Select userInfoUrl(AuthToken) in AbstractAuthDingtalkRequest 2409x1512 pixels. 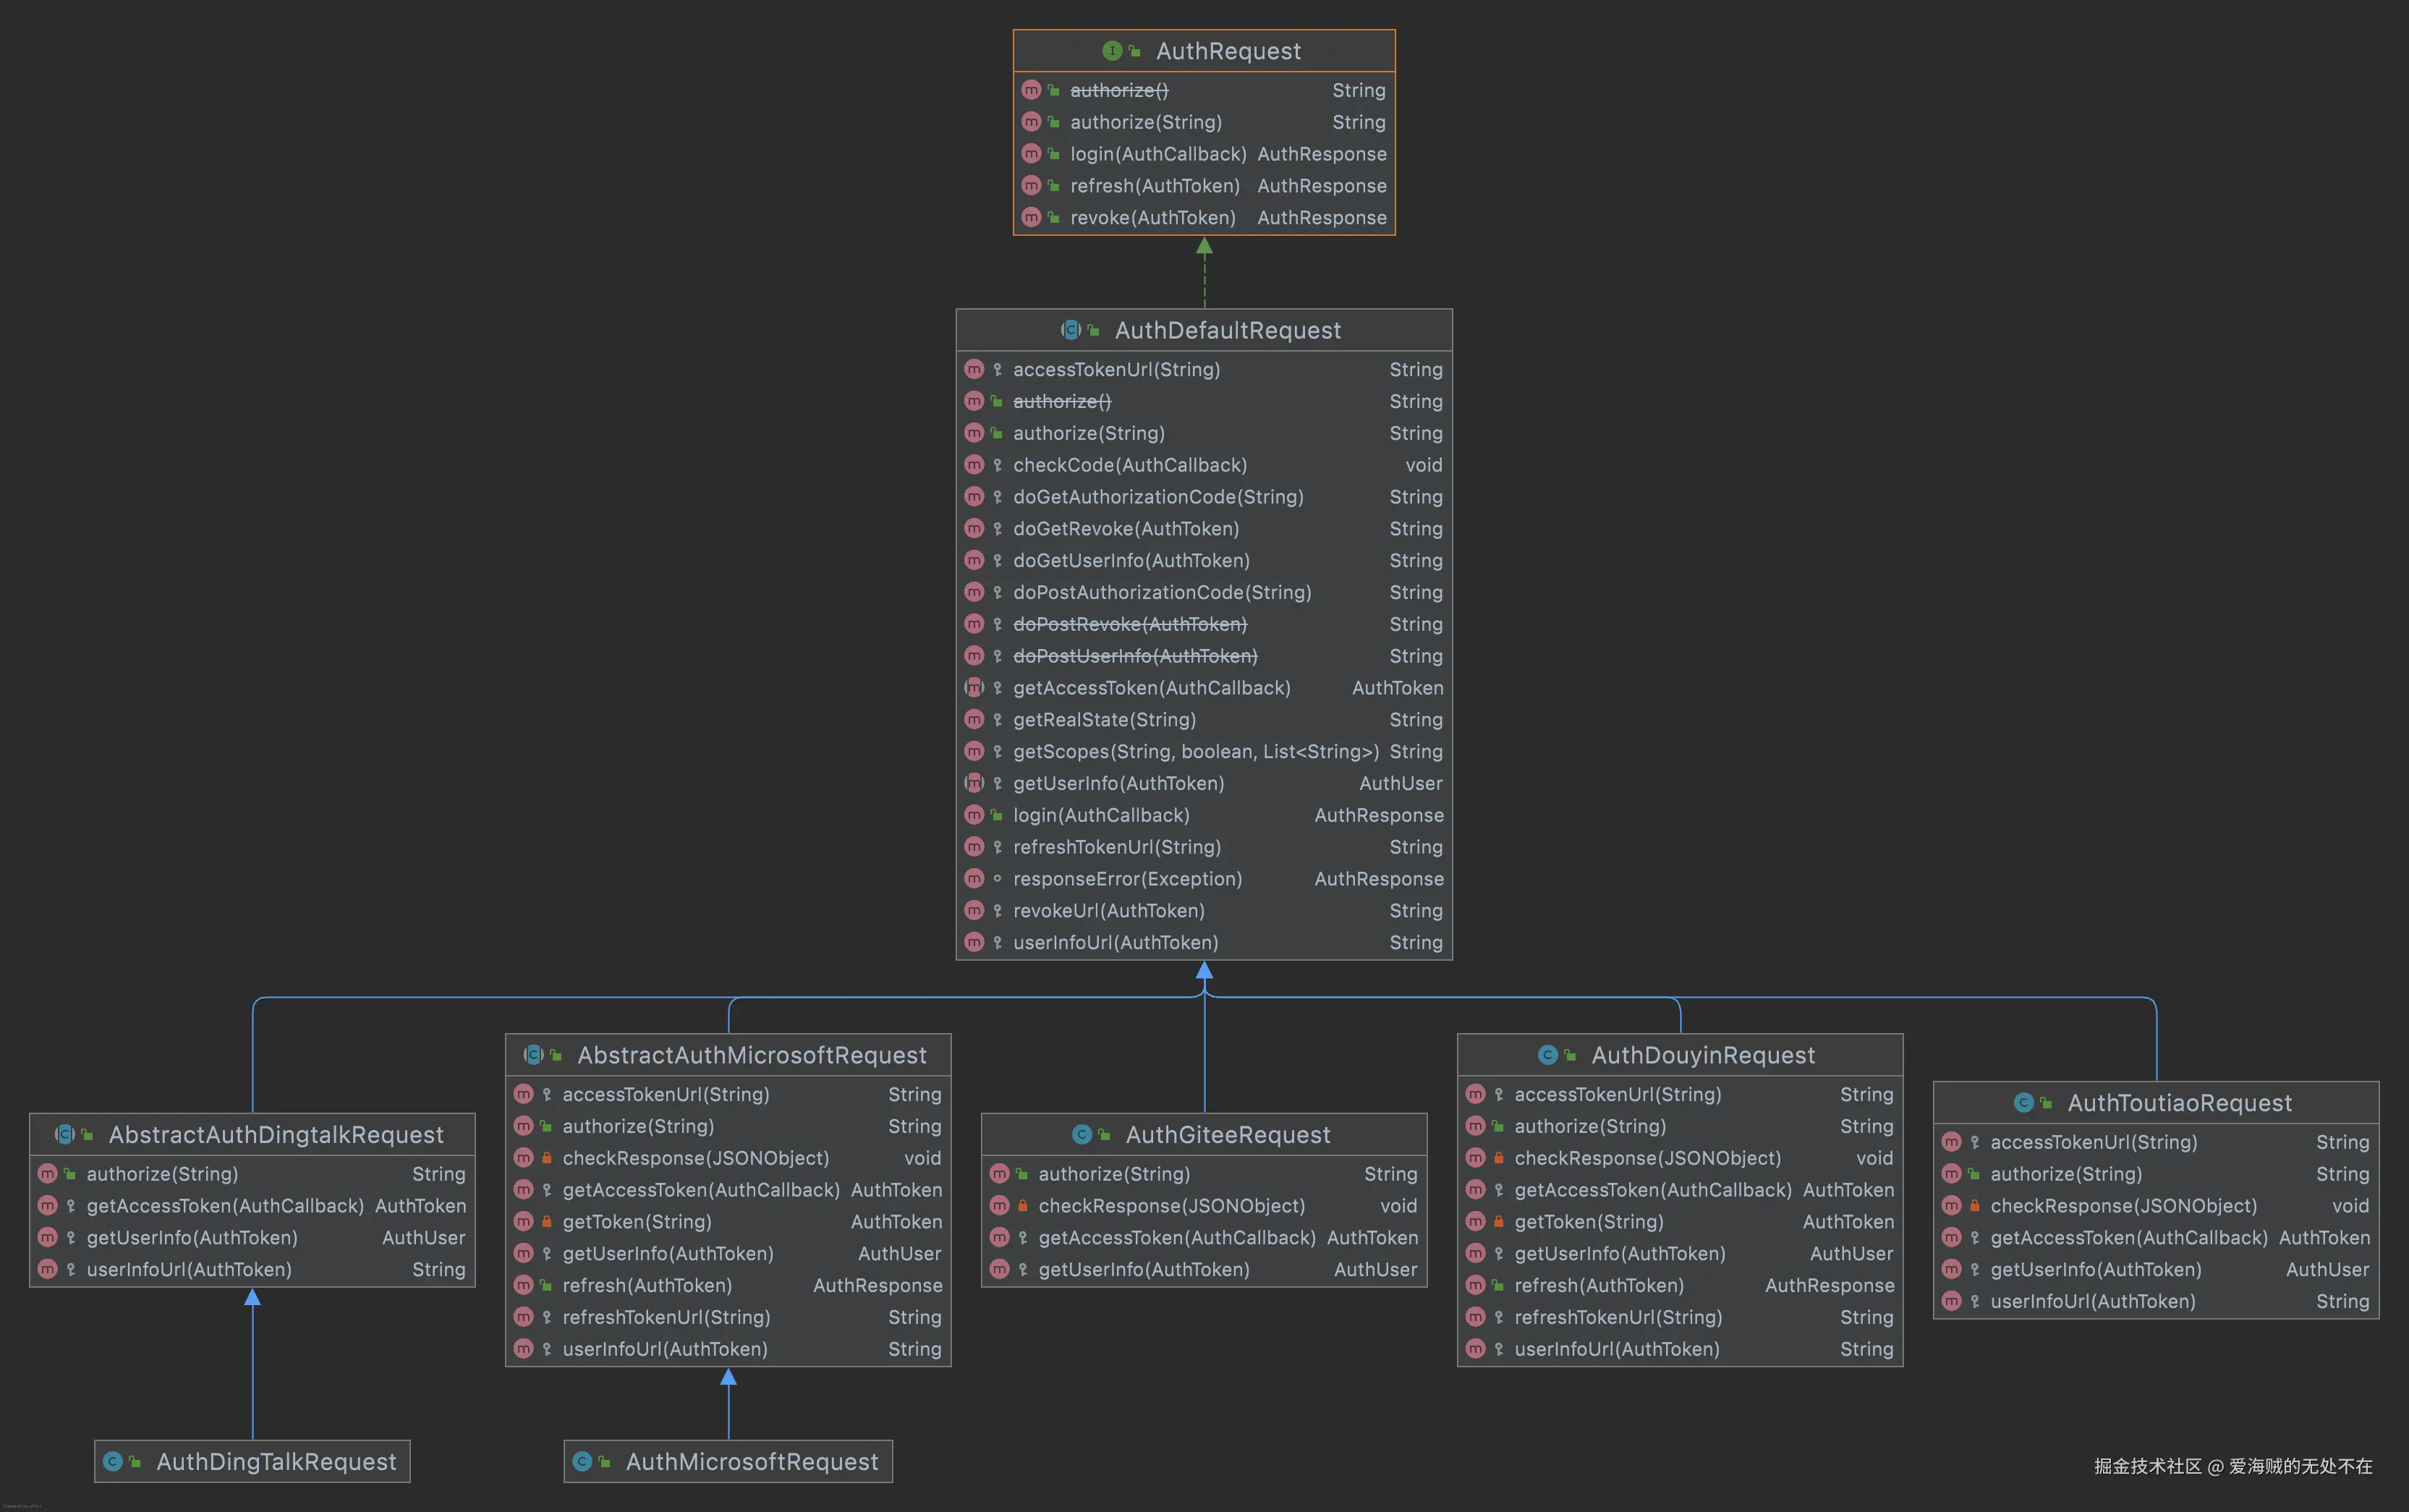pyautogui.click(x=189, y=1269)
